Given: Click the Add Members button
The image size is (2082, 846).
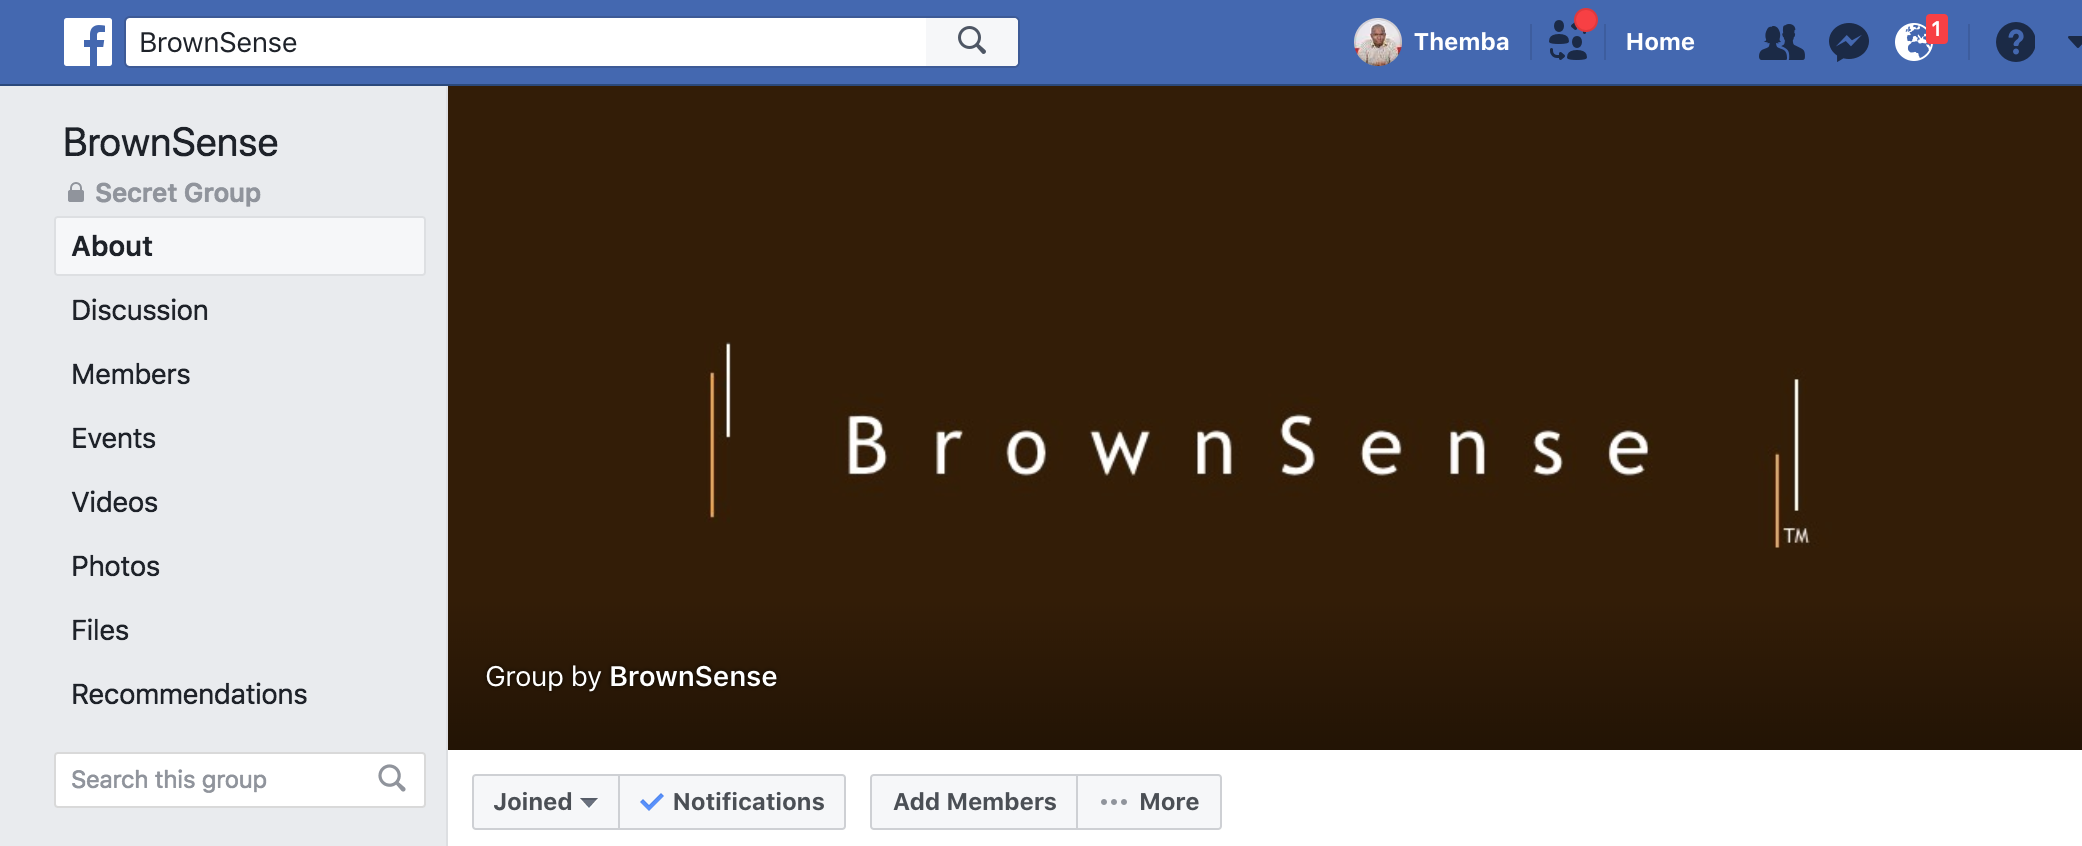Looking at the screenshot, I should [x=974, y=802].
